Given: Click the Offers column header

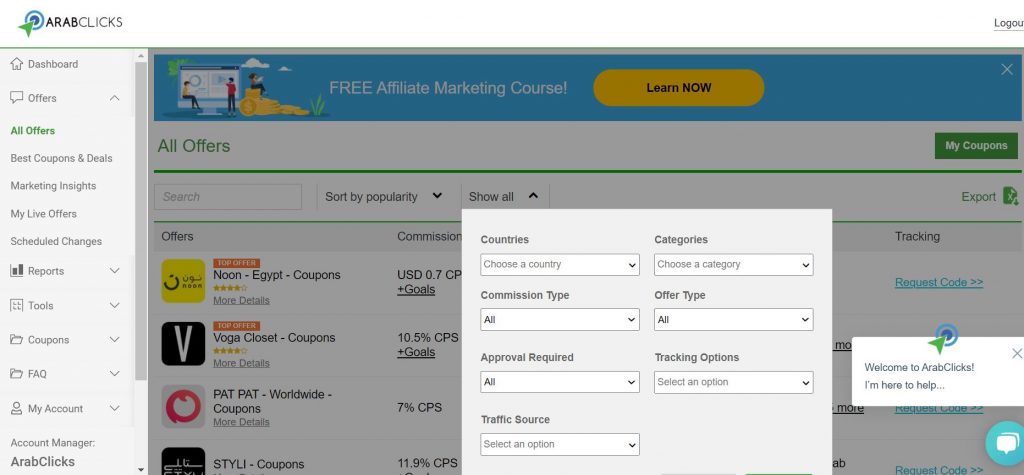Looking at the screenshot, I should tap(177, 237).
